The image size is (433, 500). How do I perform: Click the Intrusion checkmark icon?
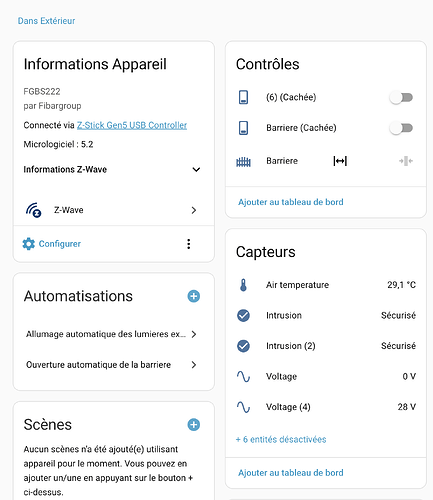click(243, 315)
